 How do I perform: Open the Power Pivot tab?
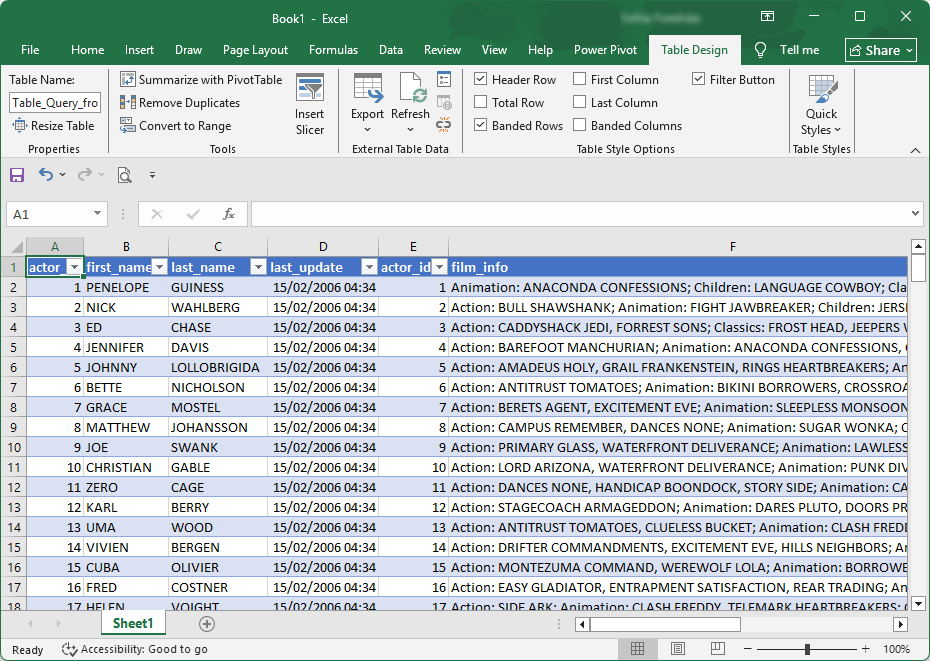[605, 49]
